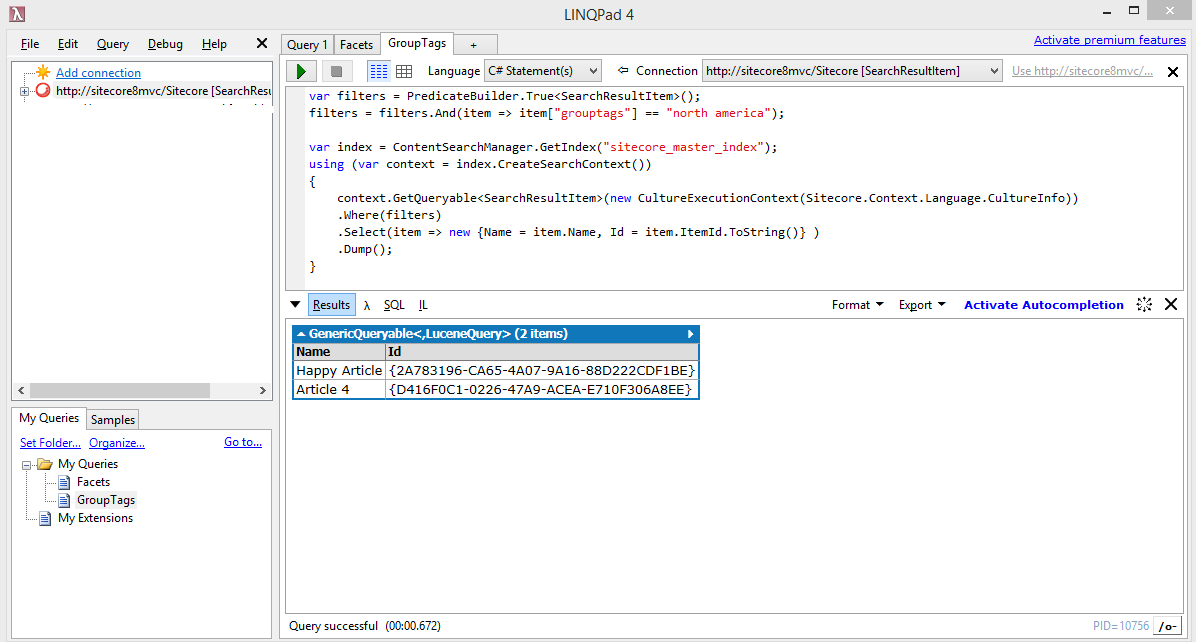Open the Connection dropdown
1196x642 pixels.
852,71
